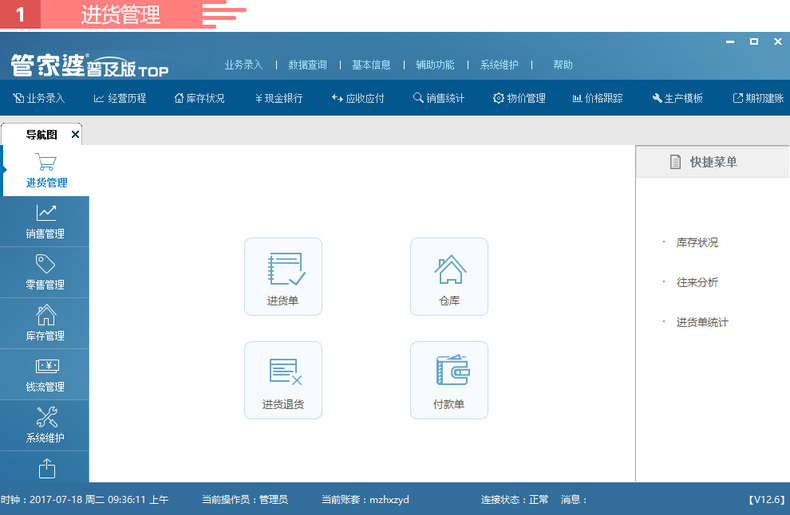Viewport: 790px width, 515px height.
Task: Select 销售管理 in the sidebar
Action: pyautogui.click(x=45, y=221)
